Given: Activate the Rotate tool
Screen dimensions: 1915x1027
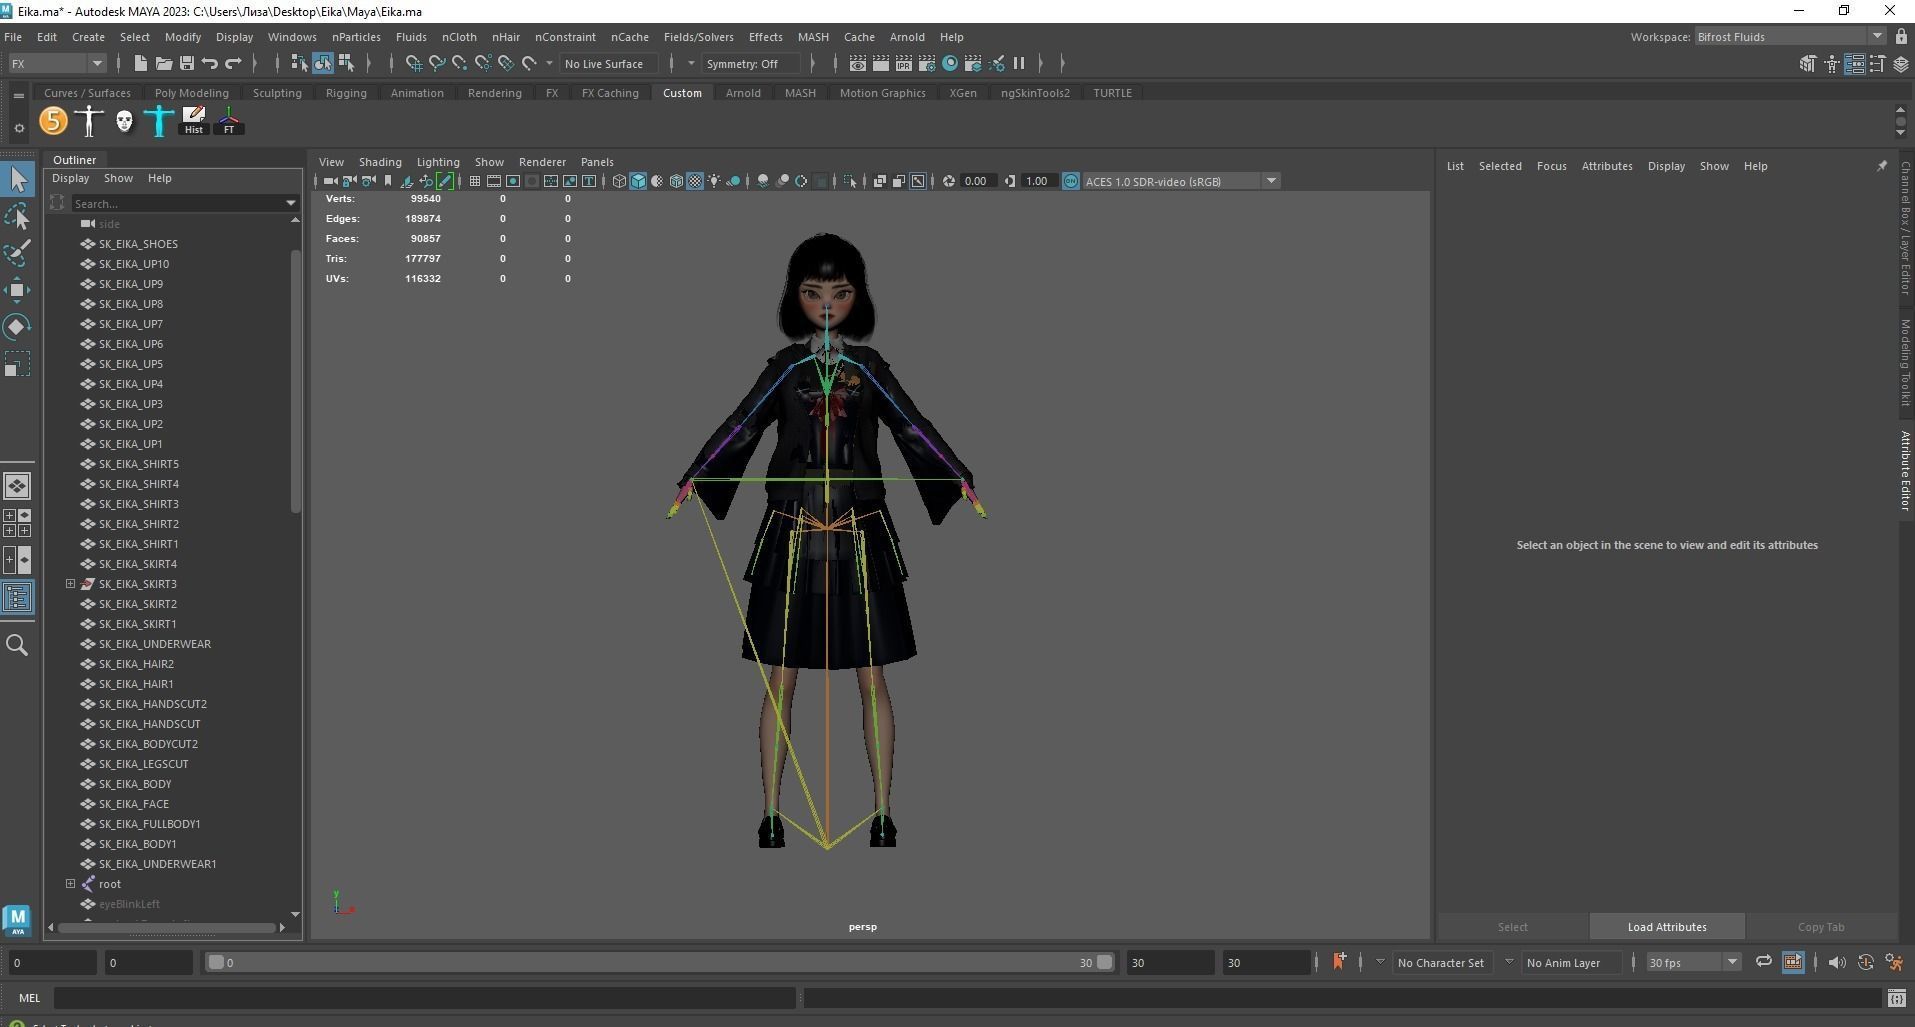Looking at the screenshot, I should 17,327.
